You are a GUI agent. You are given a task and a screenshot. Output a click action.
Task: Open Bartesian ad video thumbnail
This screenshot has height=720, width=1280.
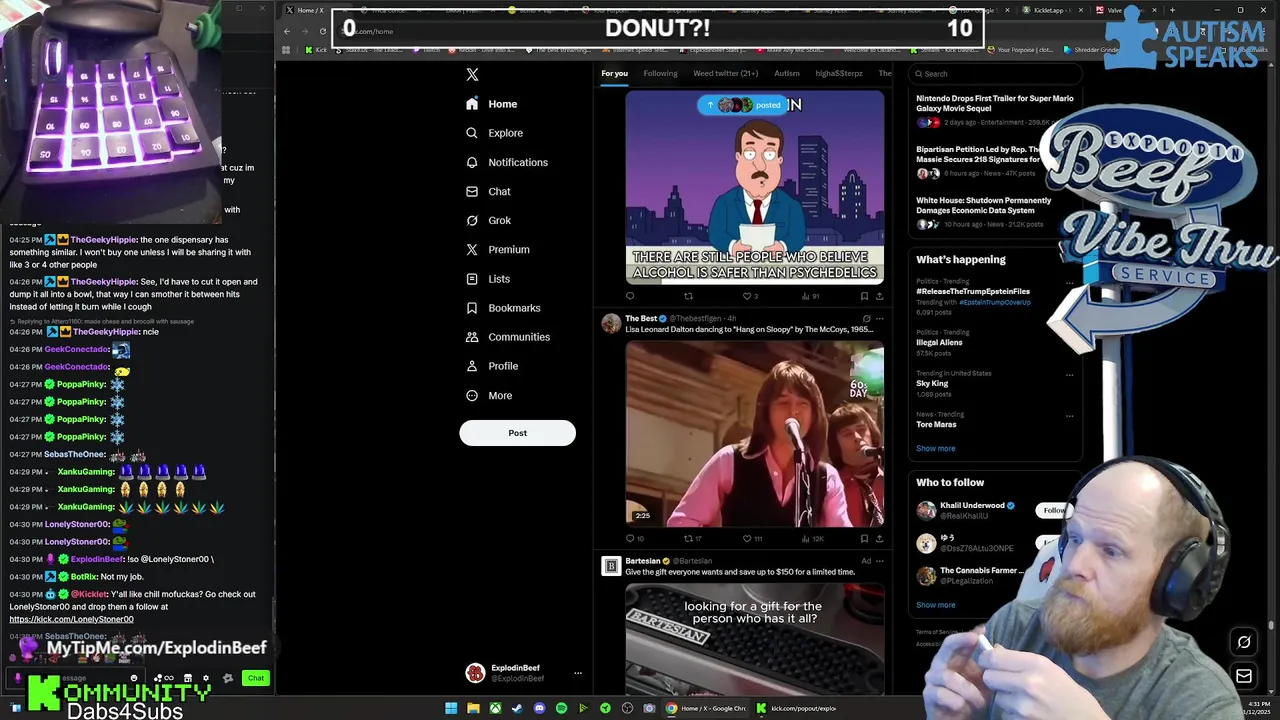(x=755, y=638)
